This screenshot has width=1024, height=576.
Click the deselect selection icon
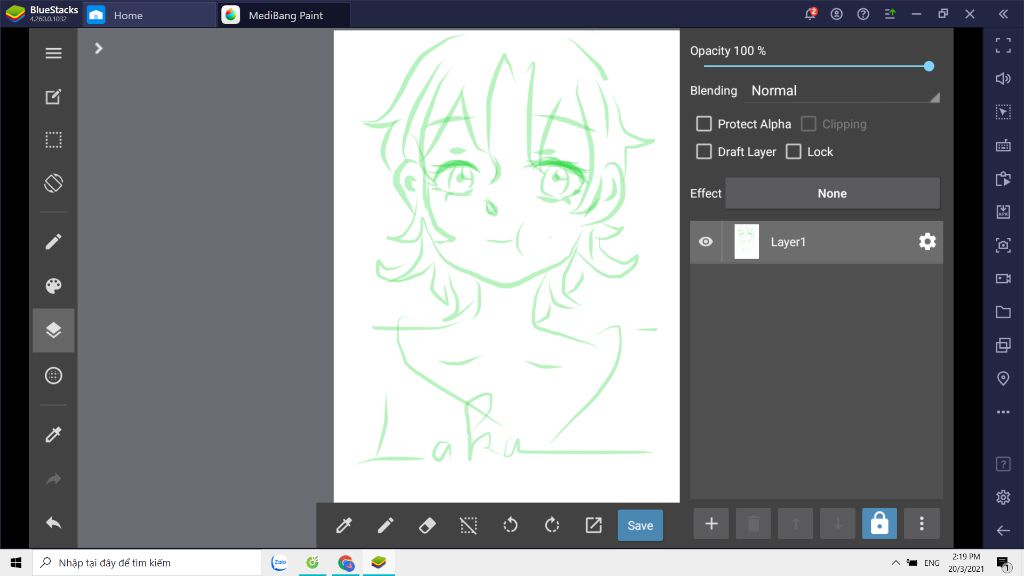pyautogui.click(x=468, y=525)
